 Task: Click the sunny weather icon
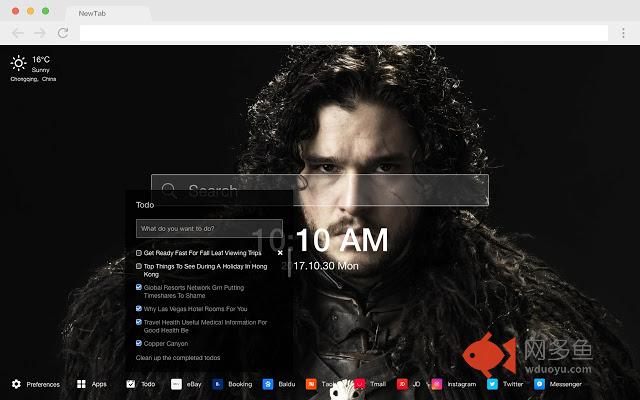pyautogui.click(x=18, y=63)
